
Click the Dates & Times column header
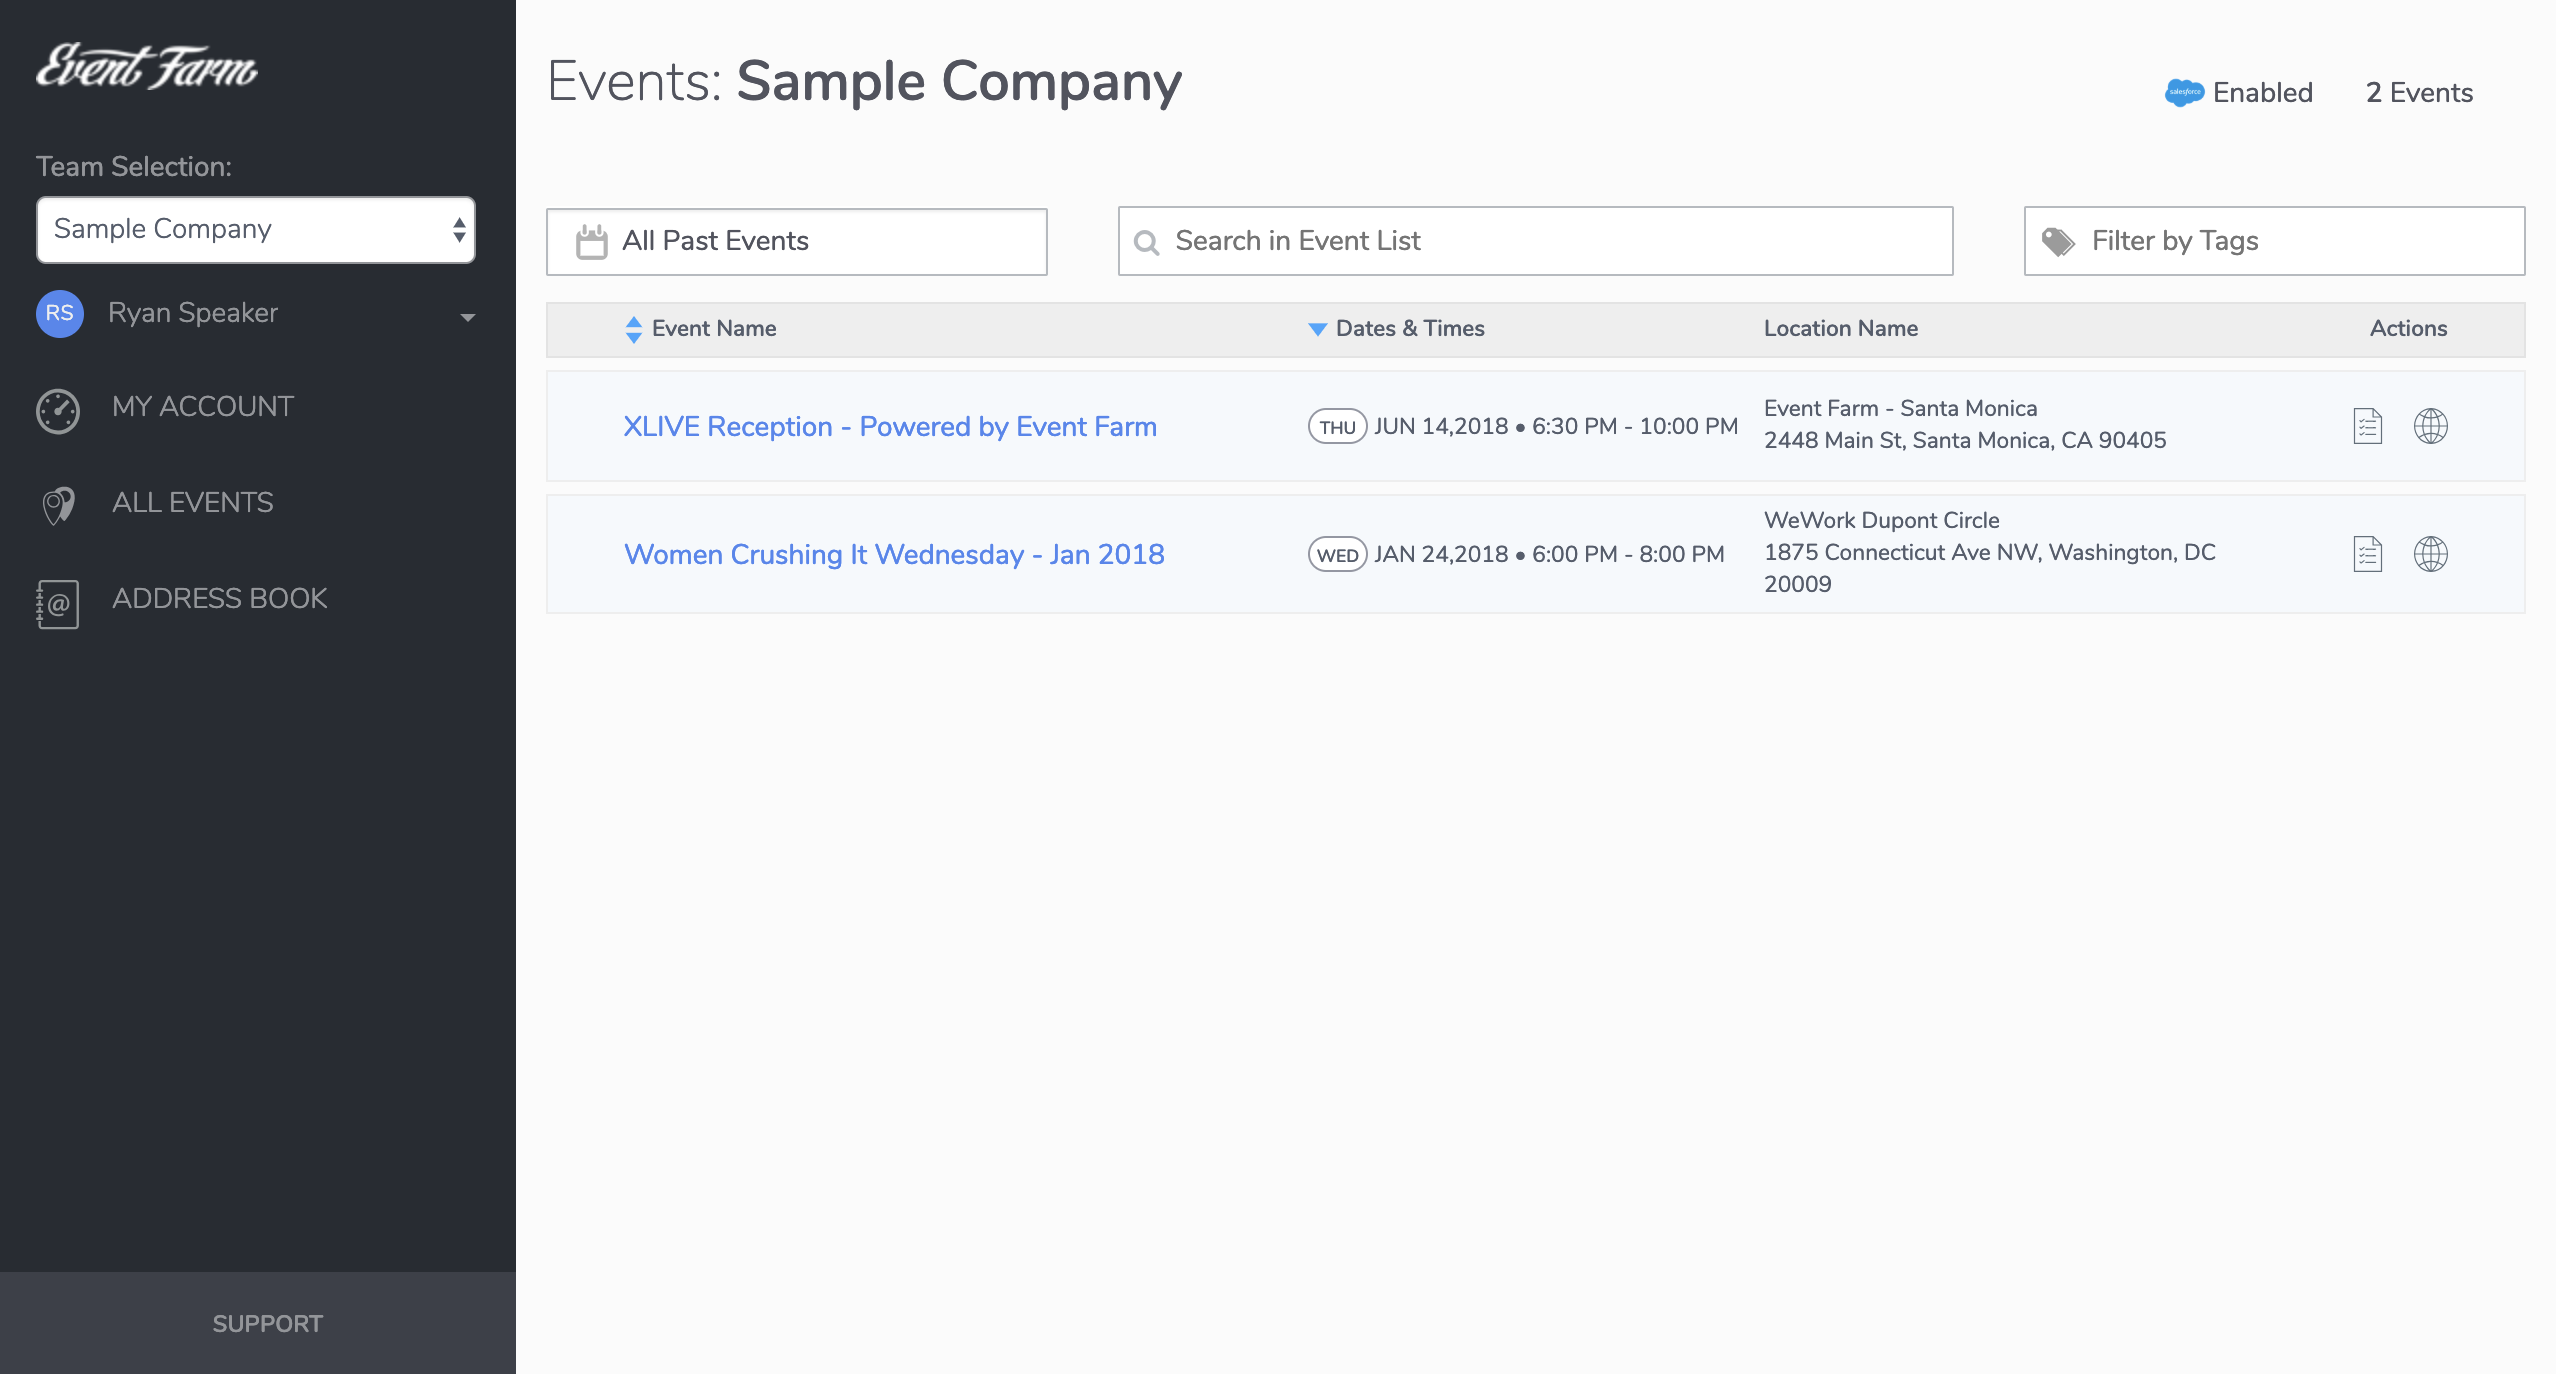(x=1410, y=329)
